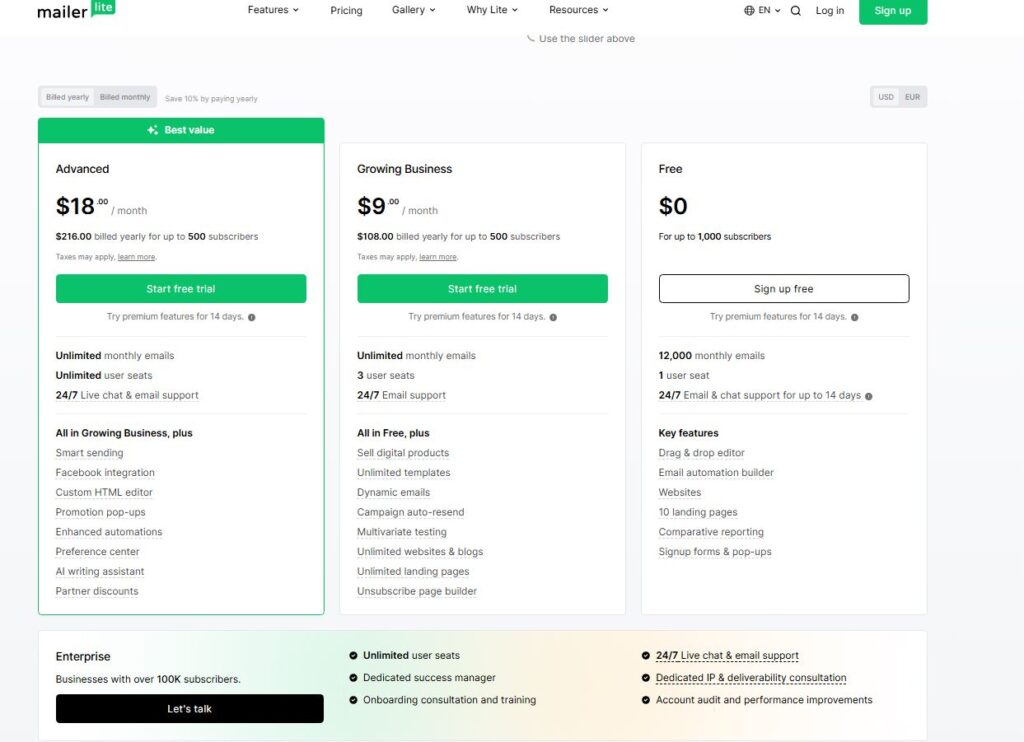The height and width of the screenshot is (742, 1024).
Task: Open the Log in page
Action: [x=829, y=10]
